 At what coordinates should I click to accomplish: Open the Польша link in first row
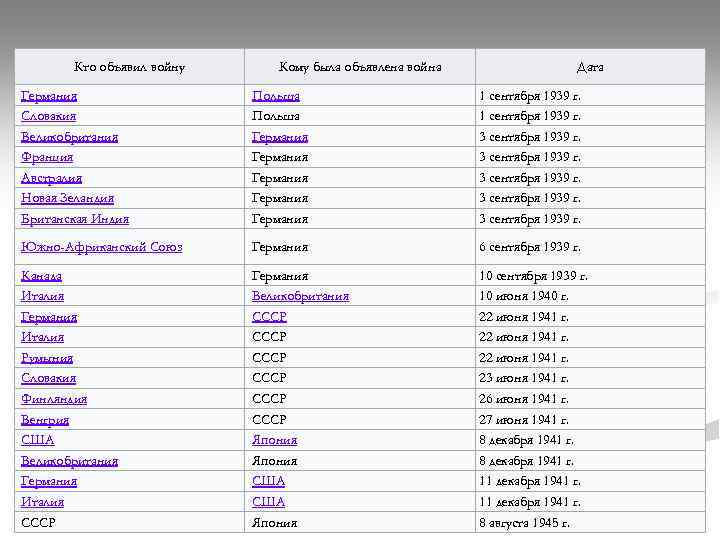[276, 96]
